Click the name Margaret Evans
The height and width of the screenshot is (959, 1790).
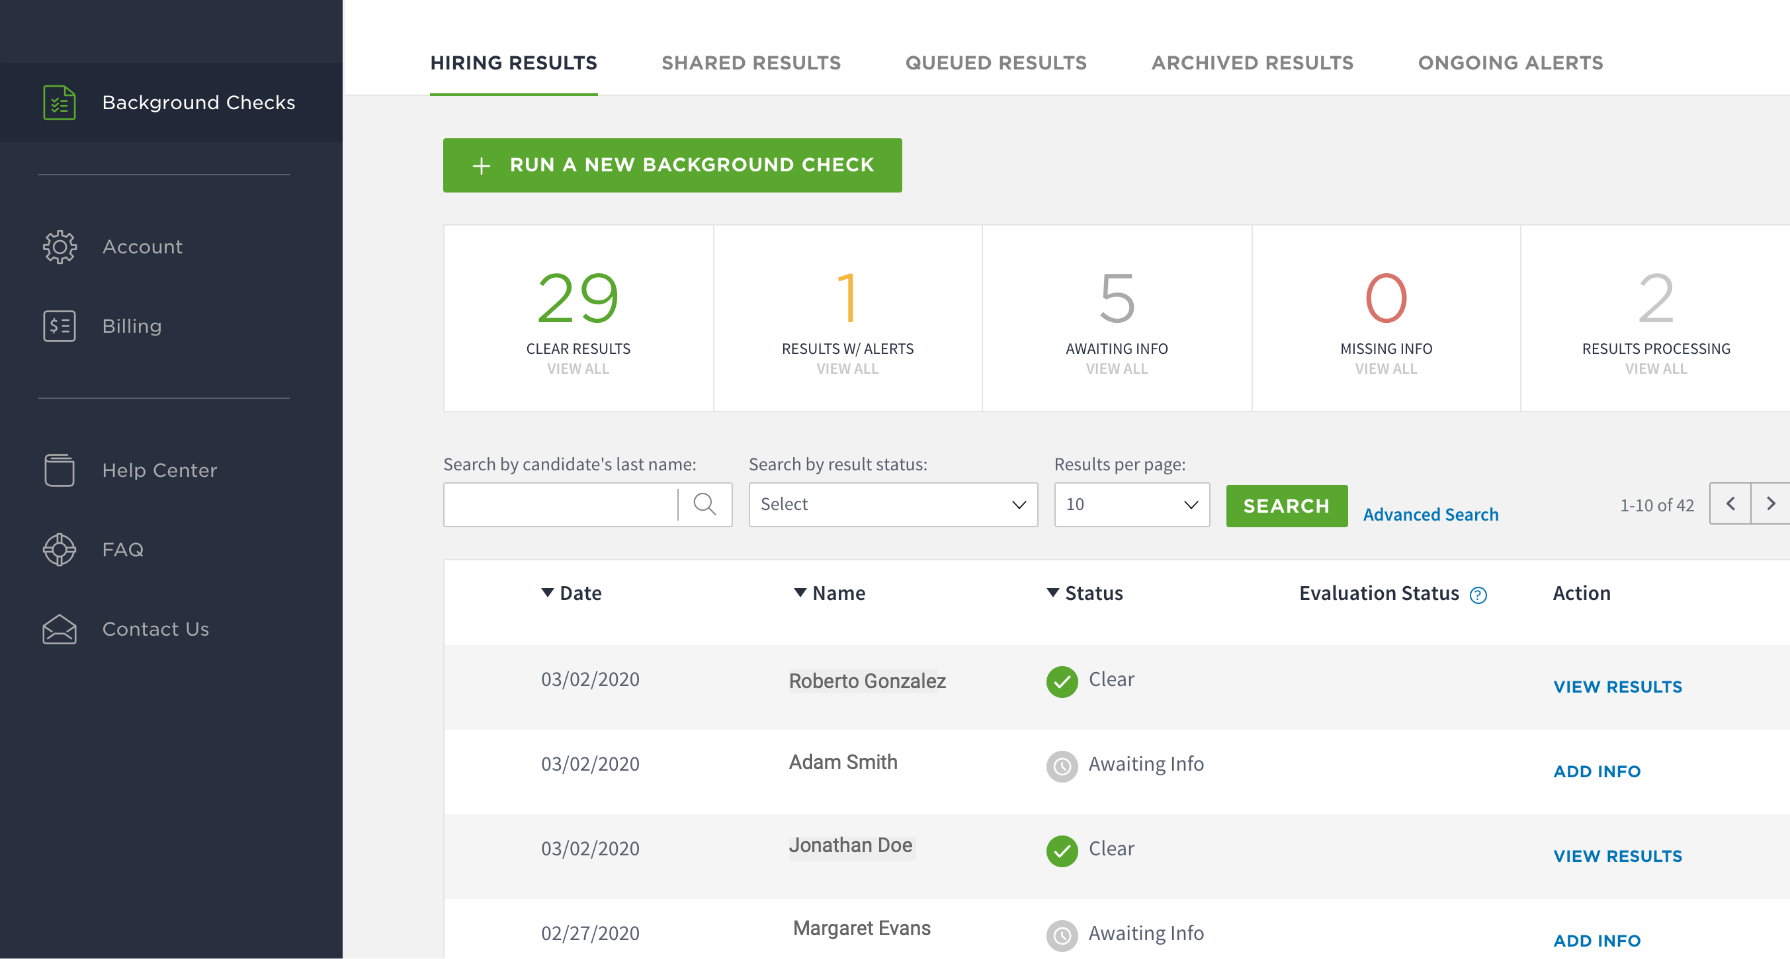pos(861,928)
